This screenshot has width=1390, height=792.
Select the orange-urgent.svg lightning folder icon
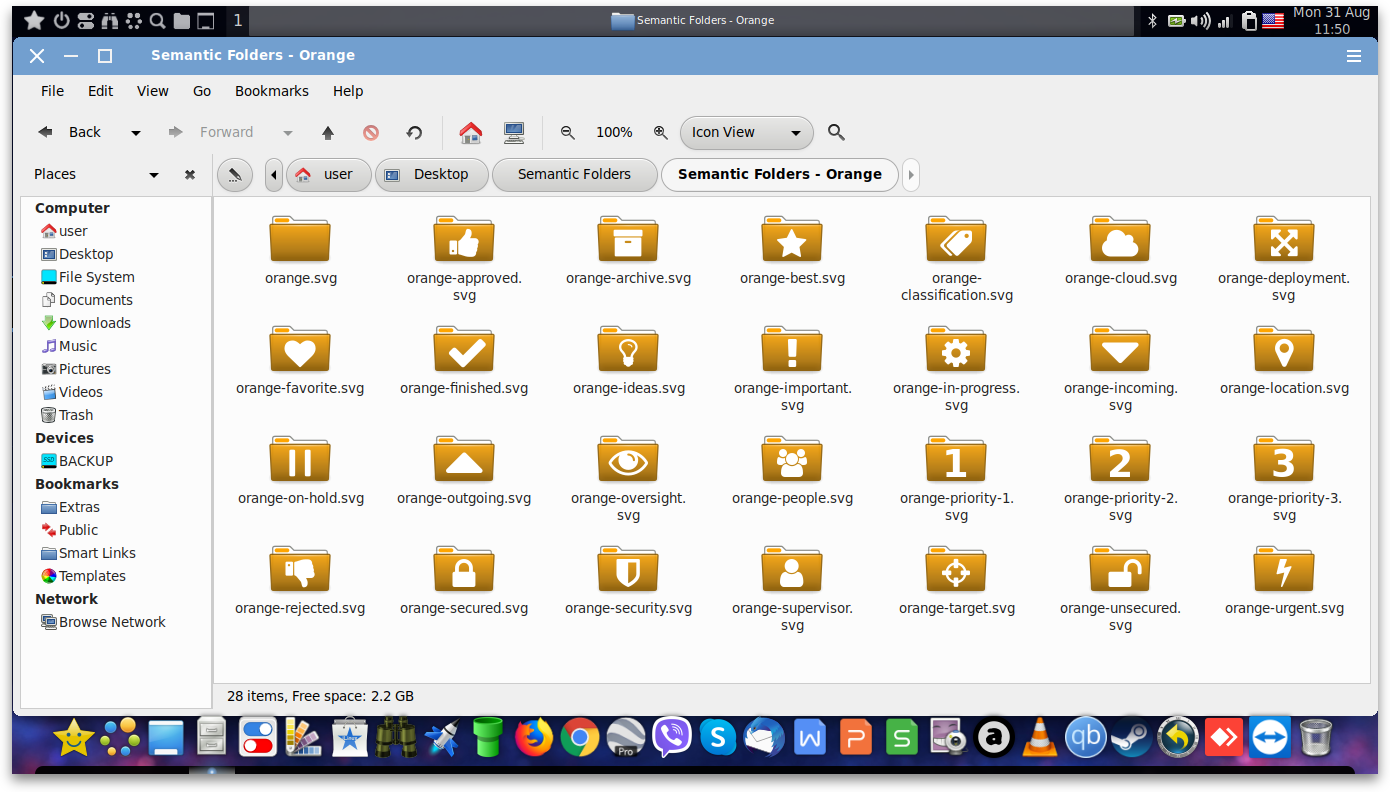pos(1284,569)
